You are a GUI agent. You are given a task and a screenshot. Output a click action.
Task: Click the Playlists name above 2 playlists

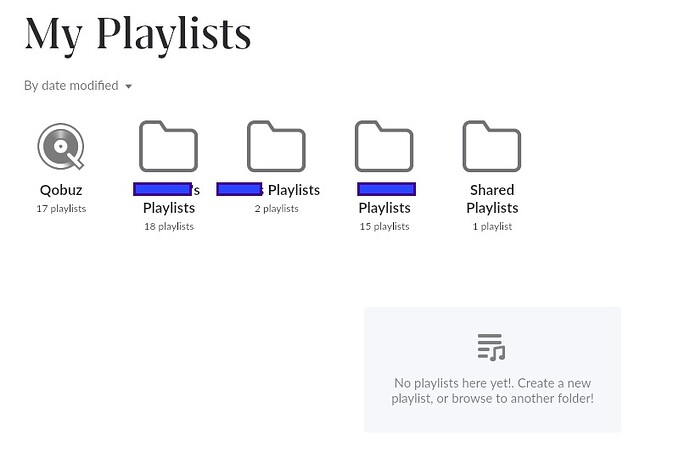tap(294, 190)
